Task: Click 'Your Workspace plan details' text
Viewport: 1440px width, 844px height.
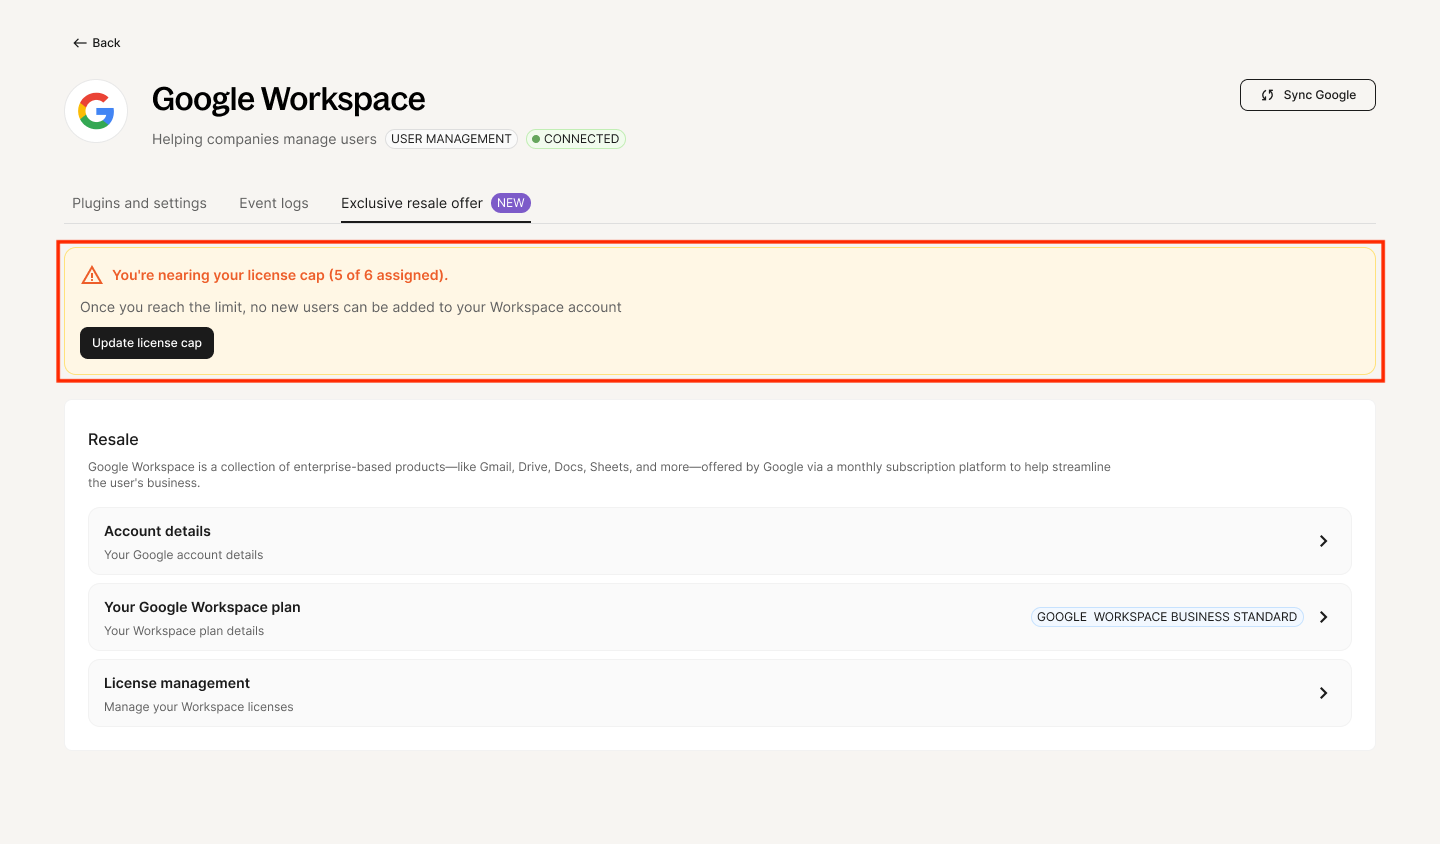Action: [x=184, y=631]
